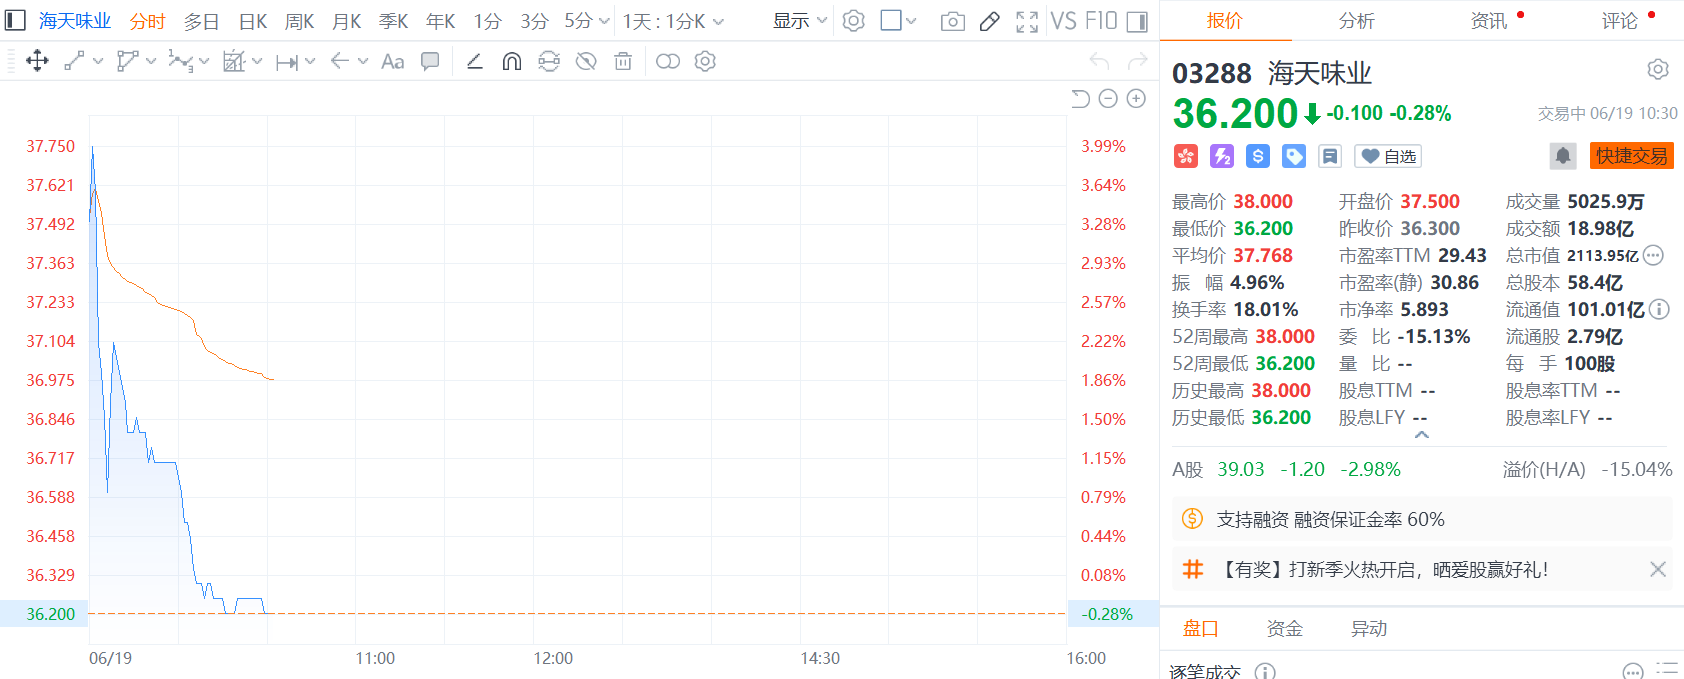The image size is (1684, 679).
Task: Enter fullscreen chart mode
Action: pyautogui.click(x=1027, y=21)
